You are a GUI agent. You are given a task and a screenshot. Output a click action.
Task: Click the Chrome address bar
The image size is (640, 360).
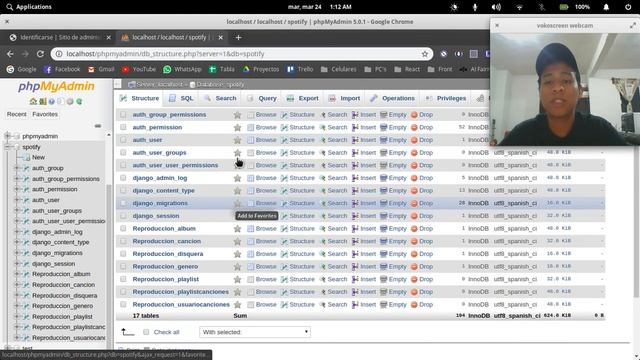tap(241, 54)
